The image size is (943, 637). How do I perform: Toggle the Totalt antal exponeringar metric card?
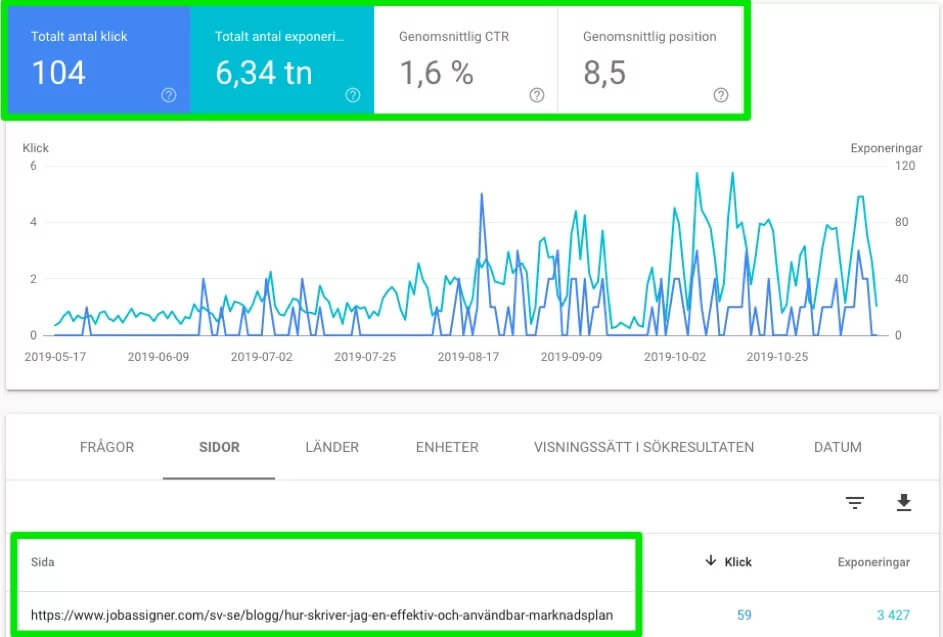coord(280,55)
